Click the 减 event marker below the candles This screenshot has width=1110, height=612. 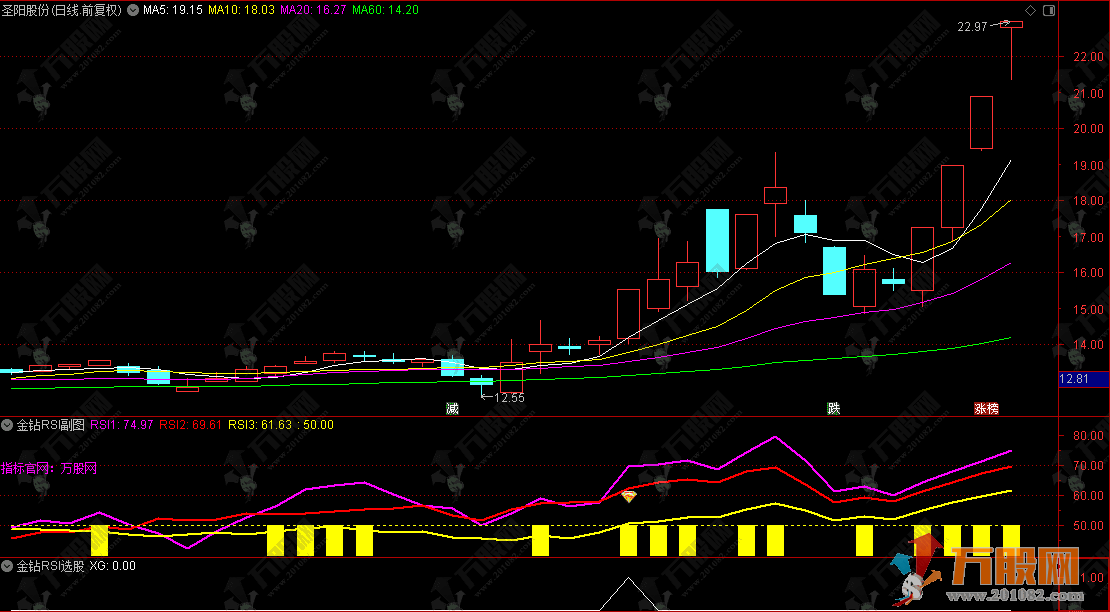point(452,408)
